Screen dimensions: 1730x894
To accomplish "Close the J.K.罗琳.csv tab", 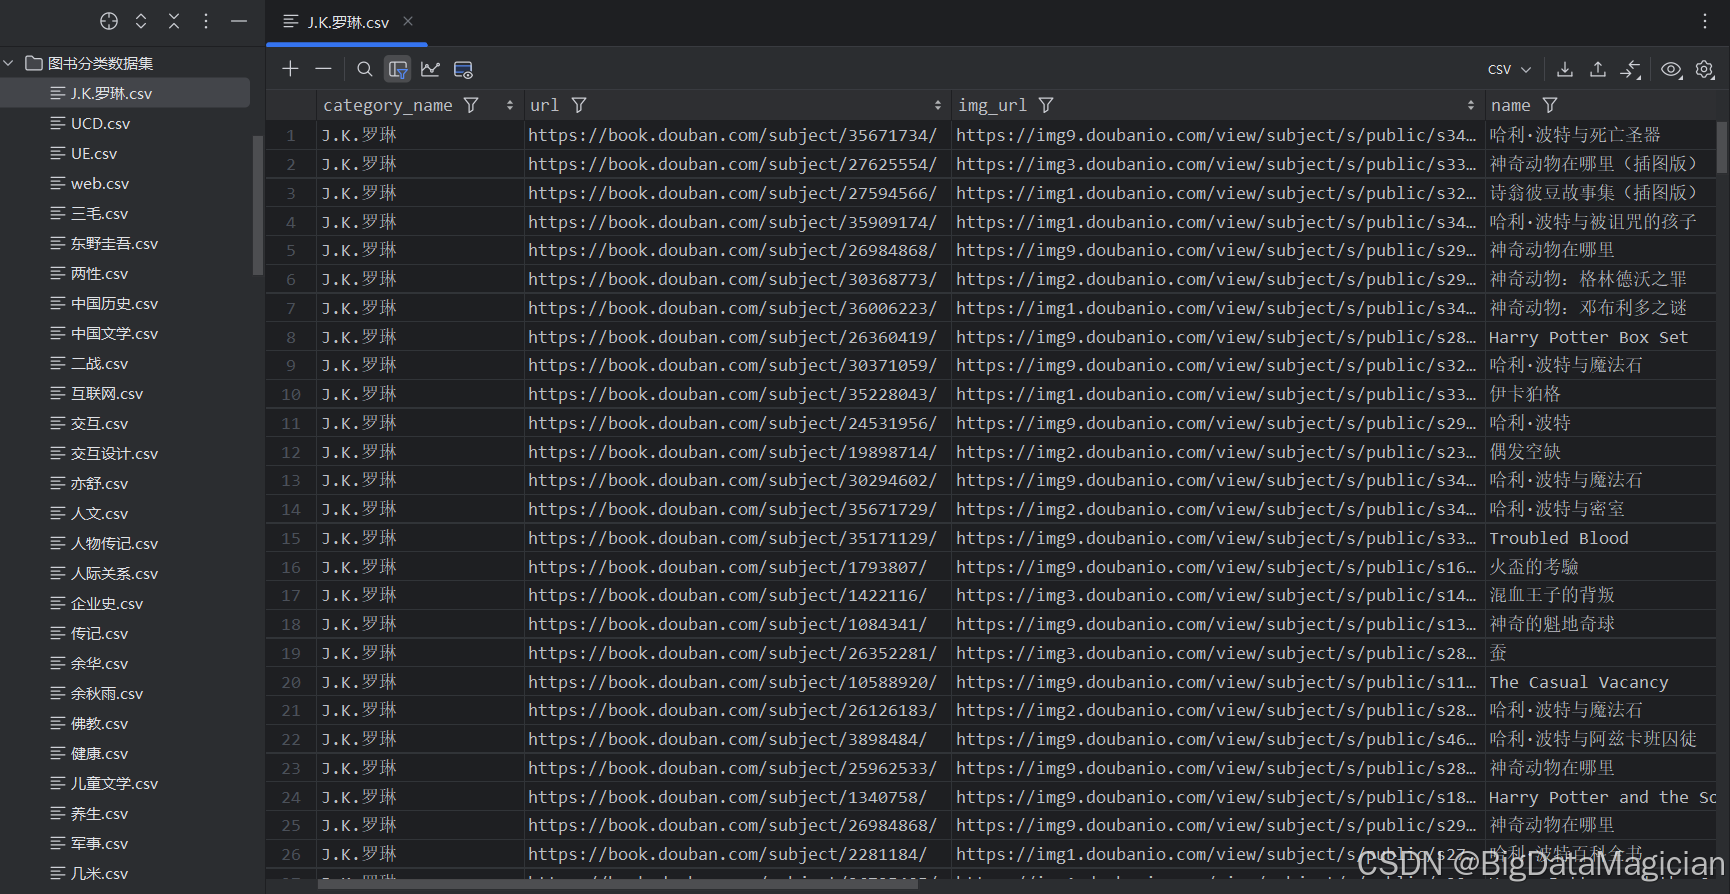I will (x=408, y=21).
